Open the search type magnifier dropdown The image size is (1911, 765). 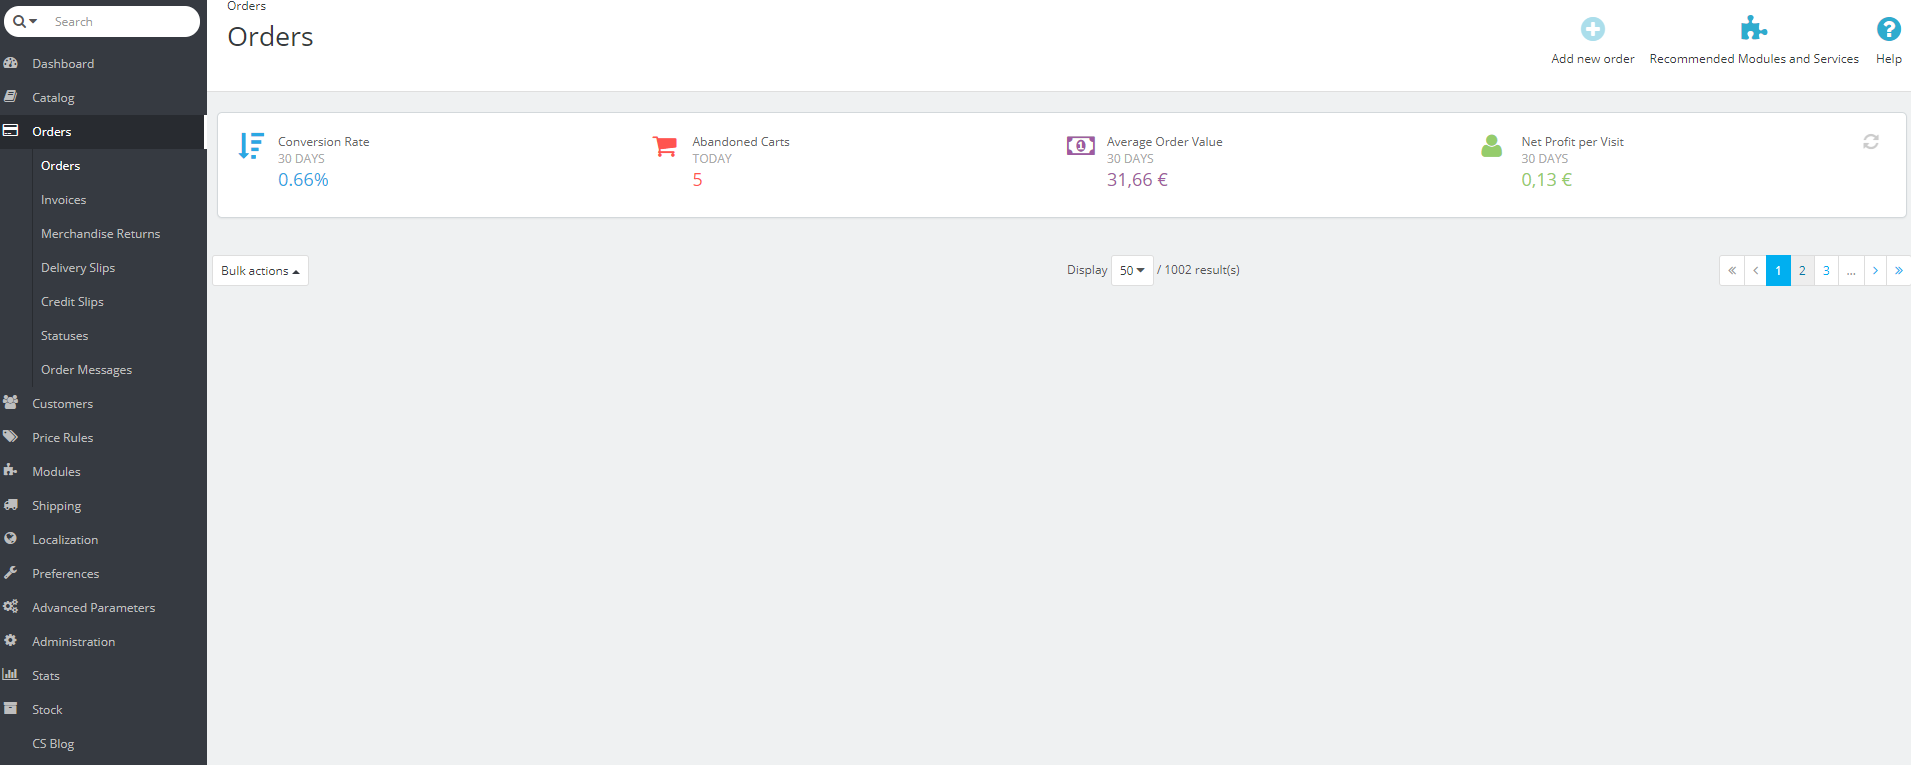tap(25, 21)
